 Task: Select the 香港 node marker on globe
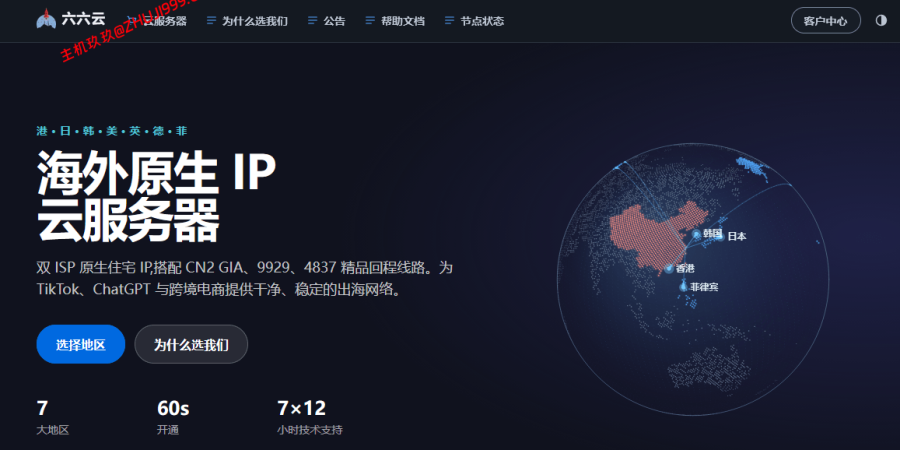coord(669,268)
